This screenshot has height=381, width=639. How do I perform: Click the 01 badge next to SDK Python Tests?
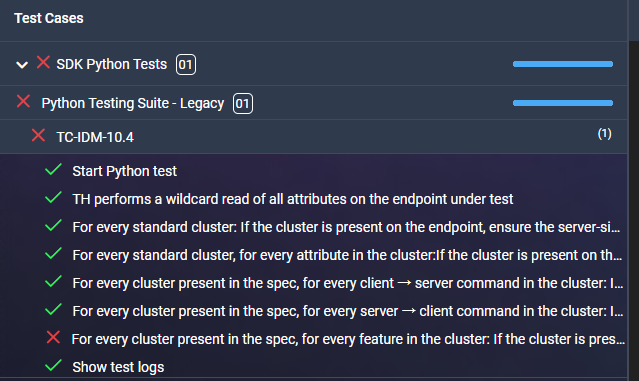pos(186,64)
